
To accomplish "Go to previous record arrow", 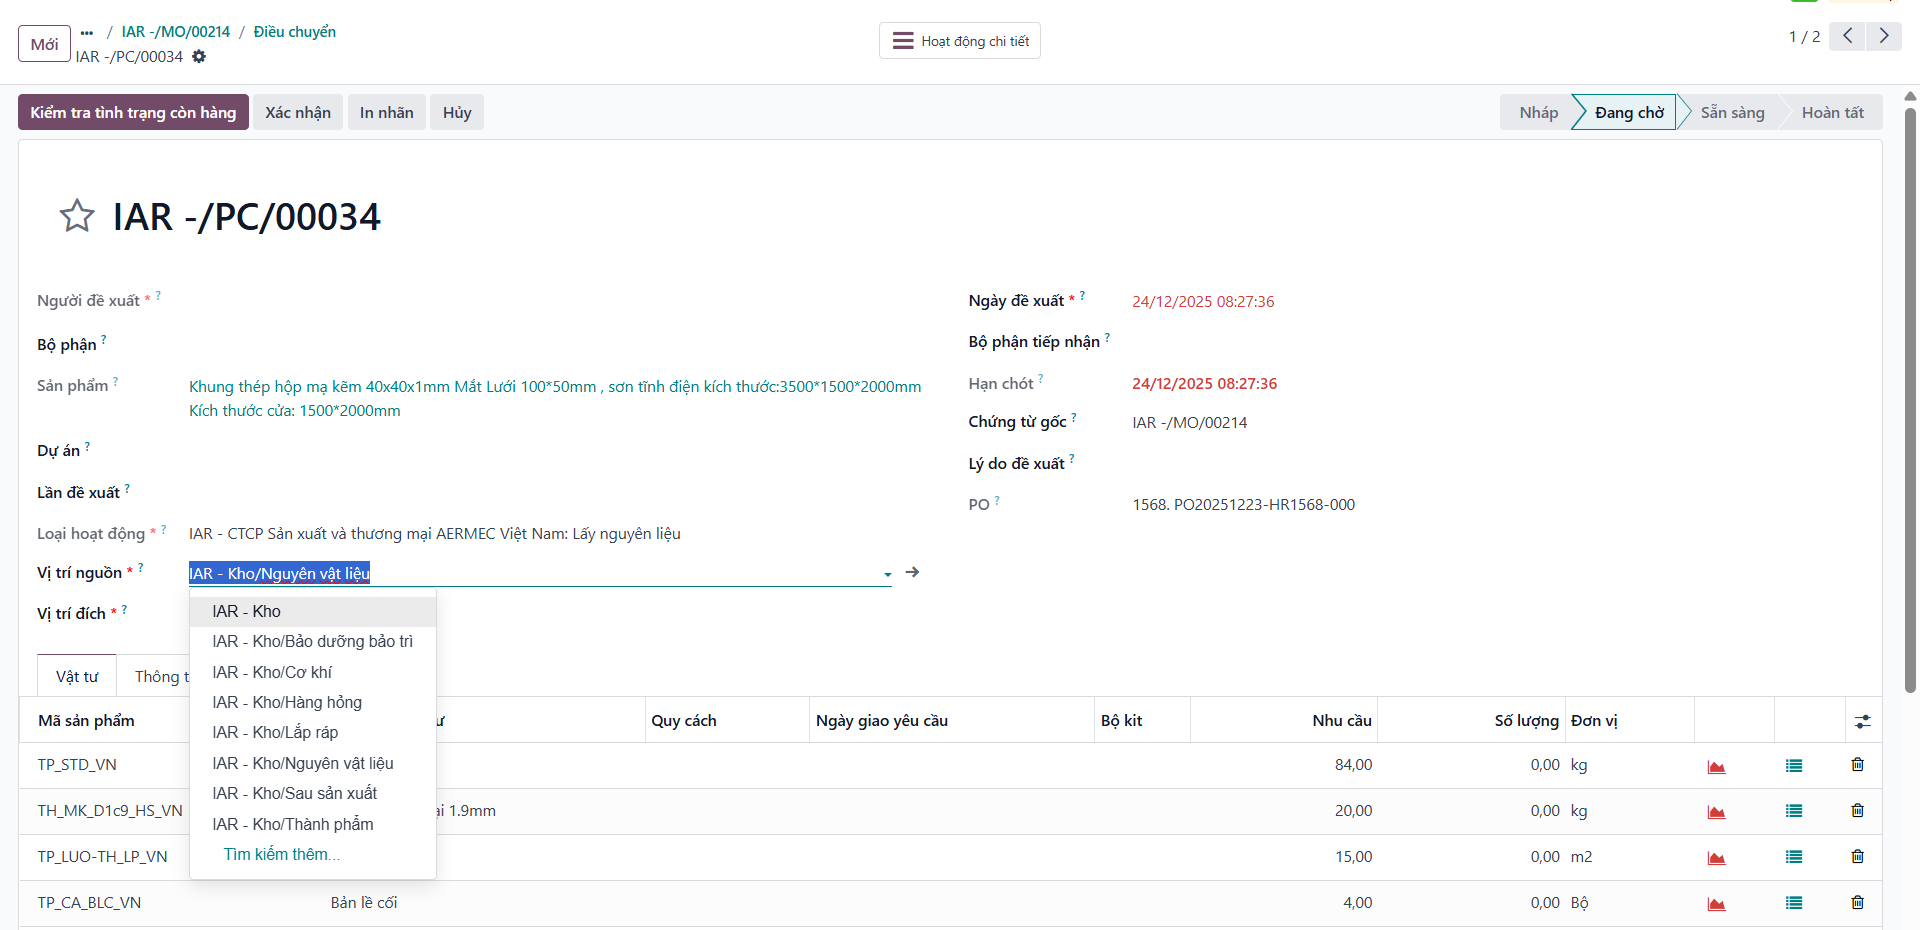I will [1848, 36].
